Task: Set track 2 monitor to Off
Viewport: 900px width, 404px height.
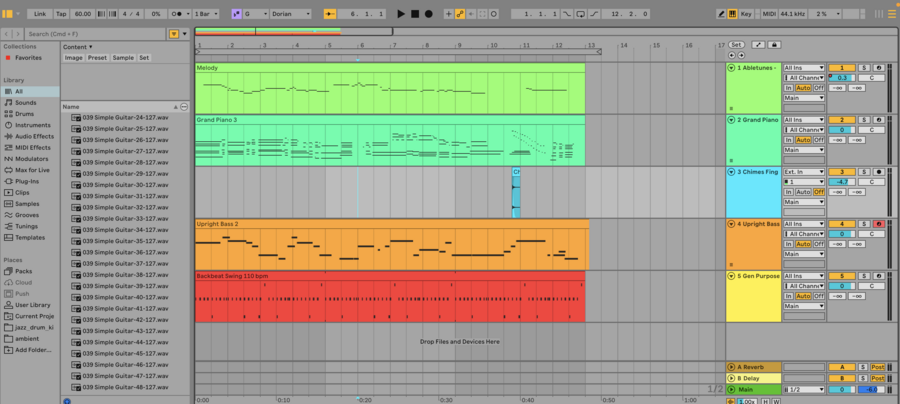Action: click(818, 140)
